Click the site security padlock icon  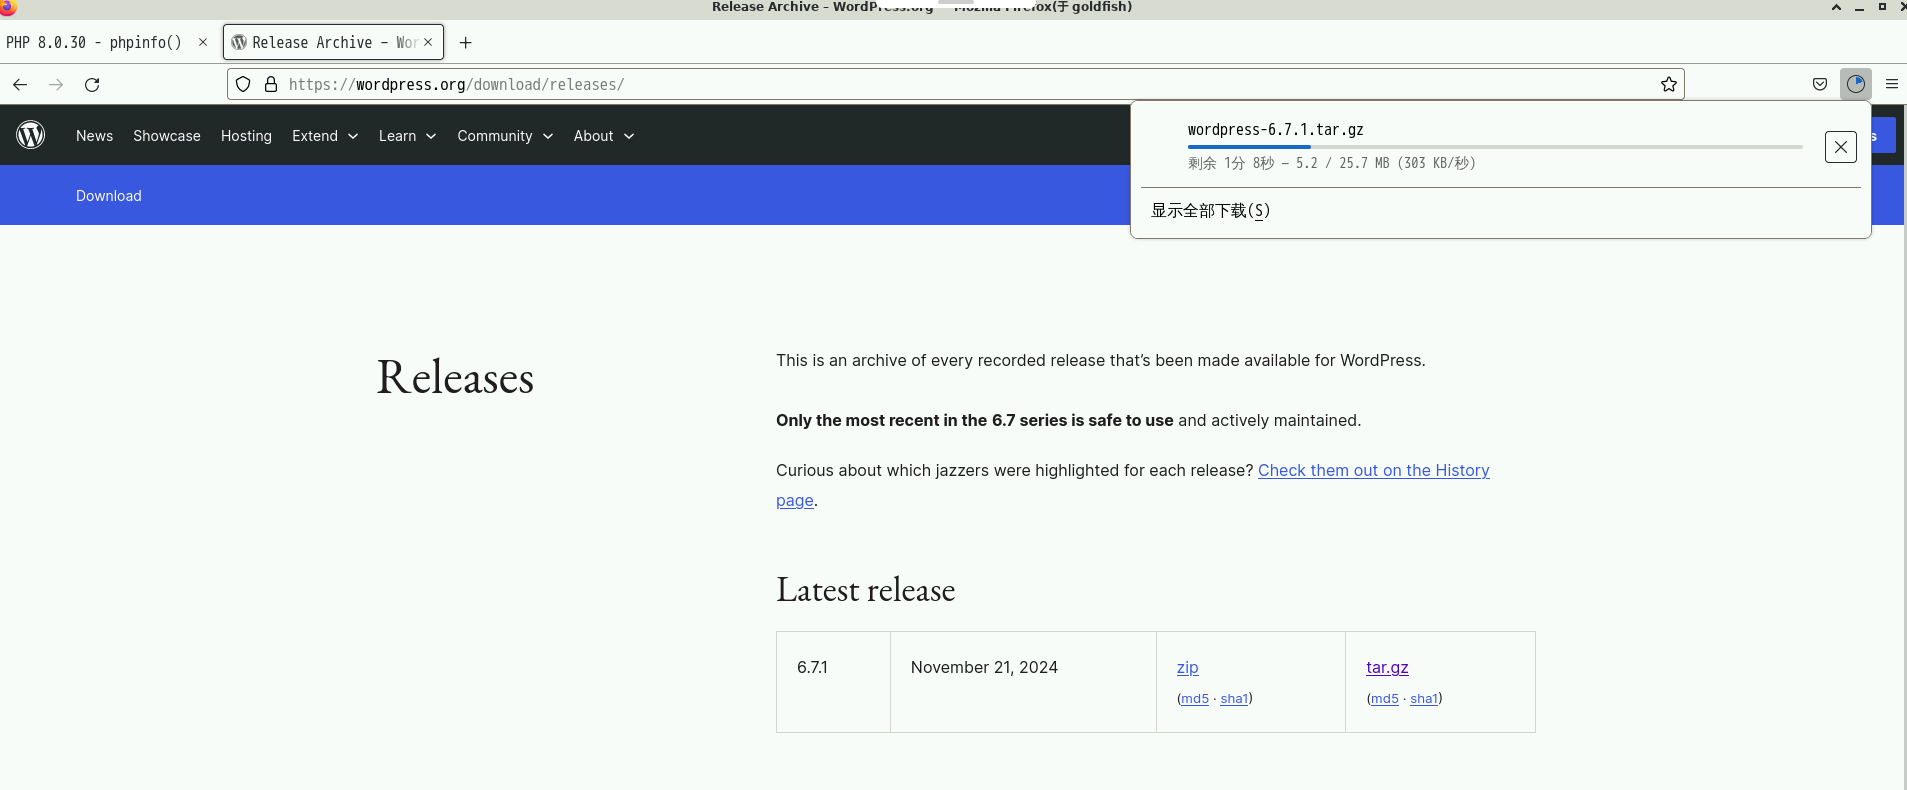click(271, 85)
